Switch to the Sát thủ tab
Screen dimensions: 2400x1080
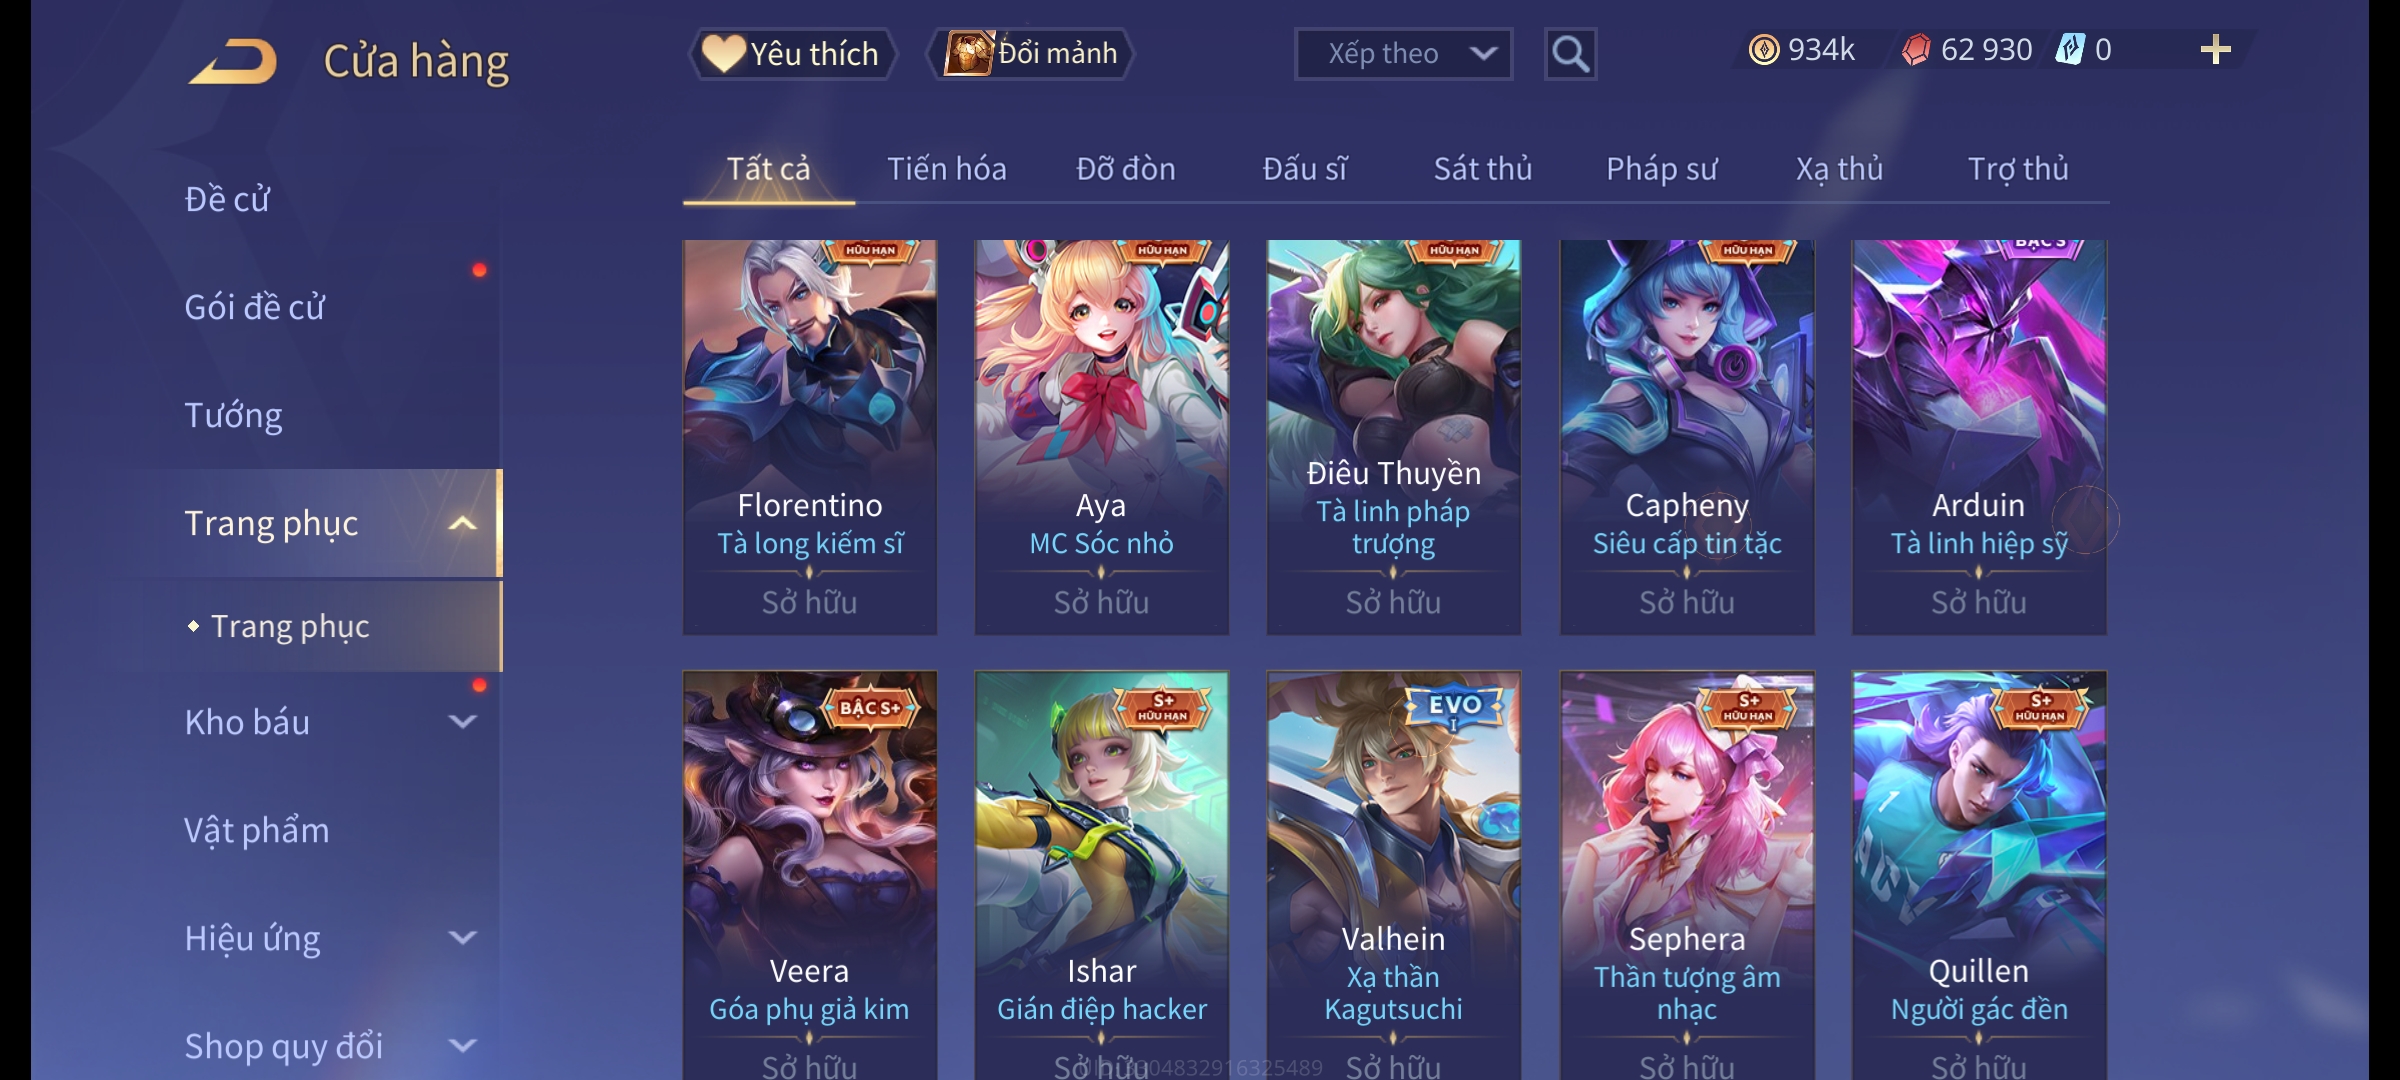point(1483,169)
